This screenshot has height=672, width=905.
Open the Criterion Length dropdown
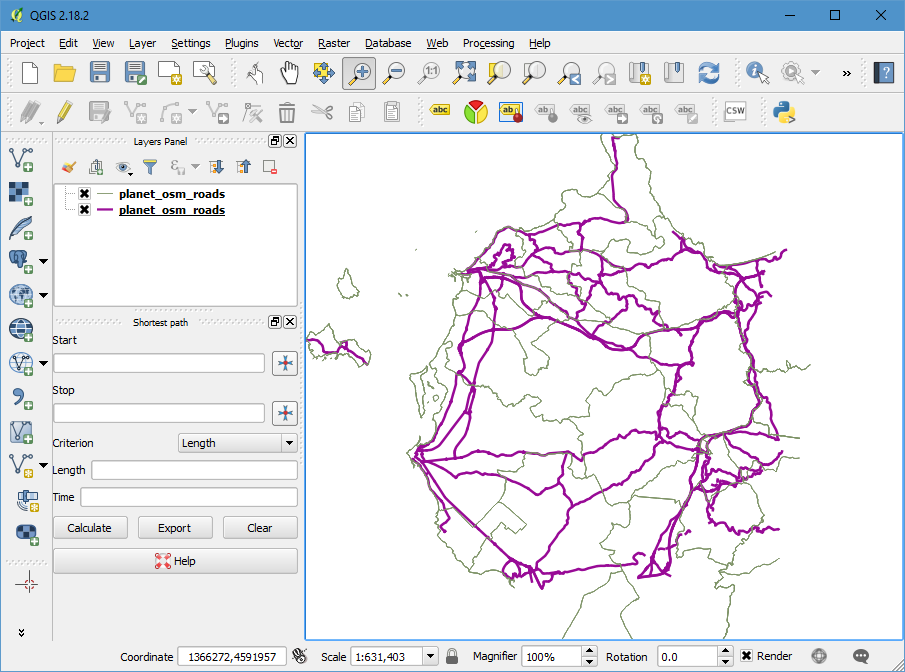238,443
